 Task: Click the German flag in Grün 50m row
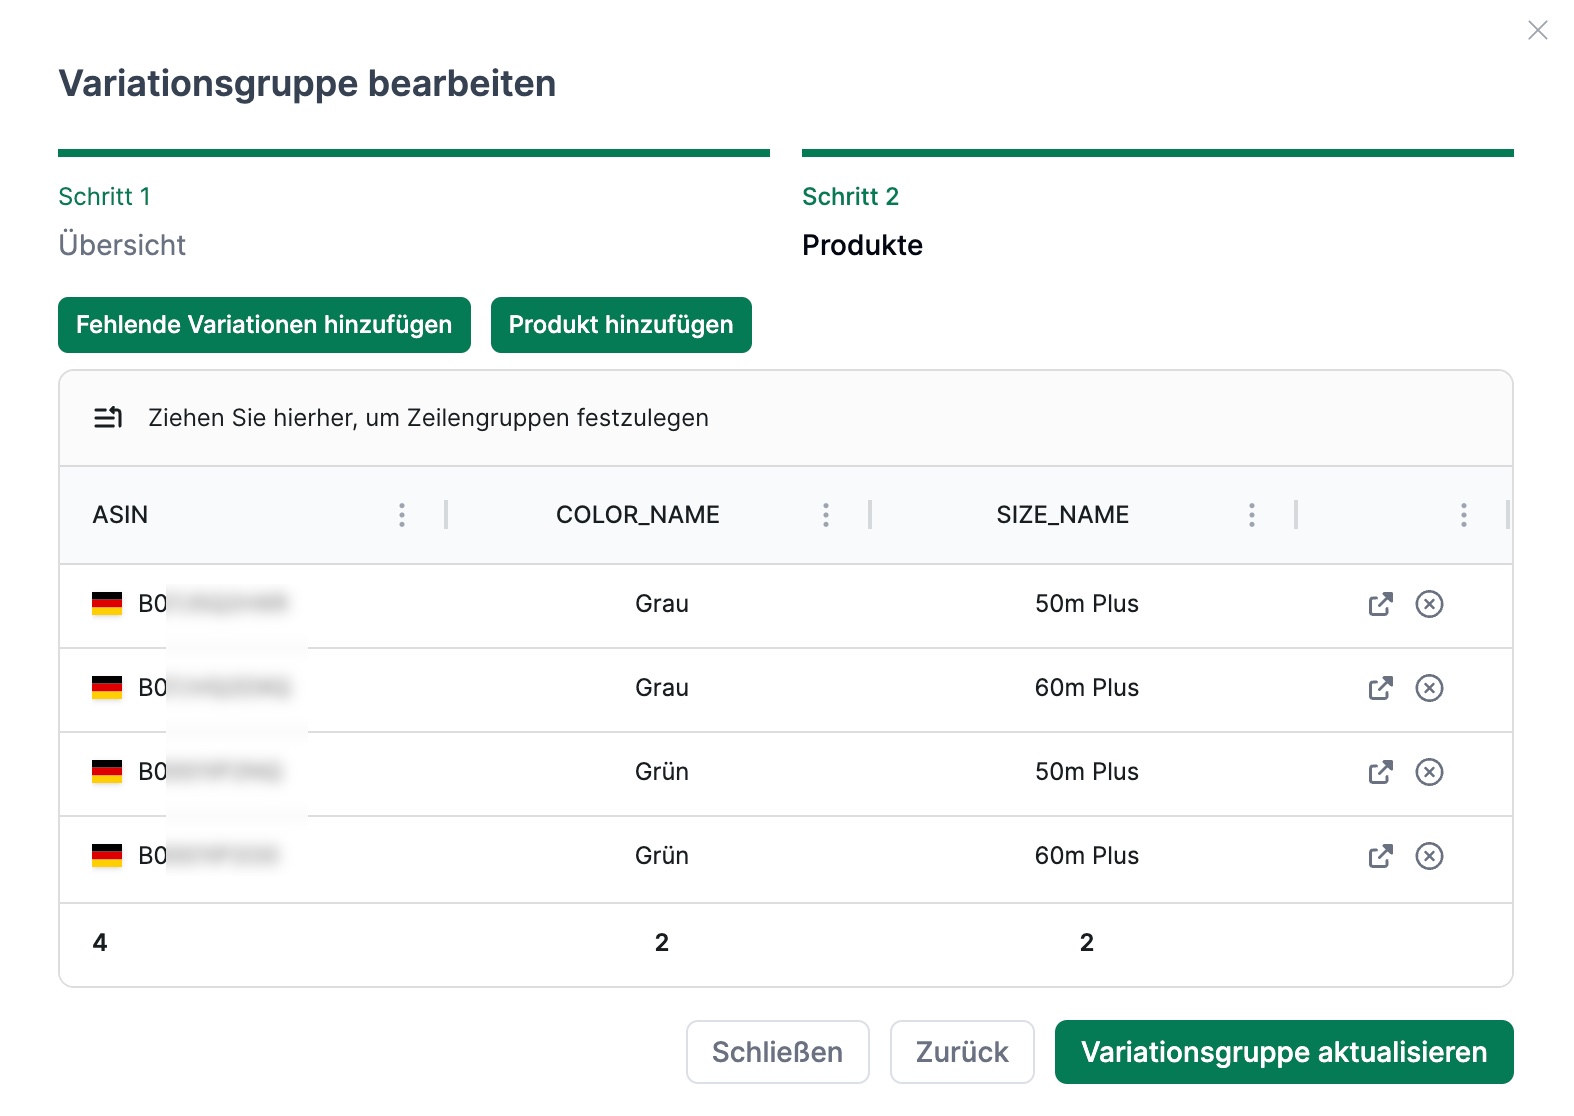(107, 772)
